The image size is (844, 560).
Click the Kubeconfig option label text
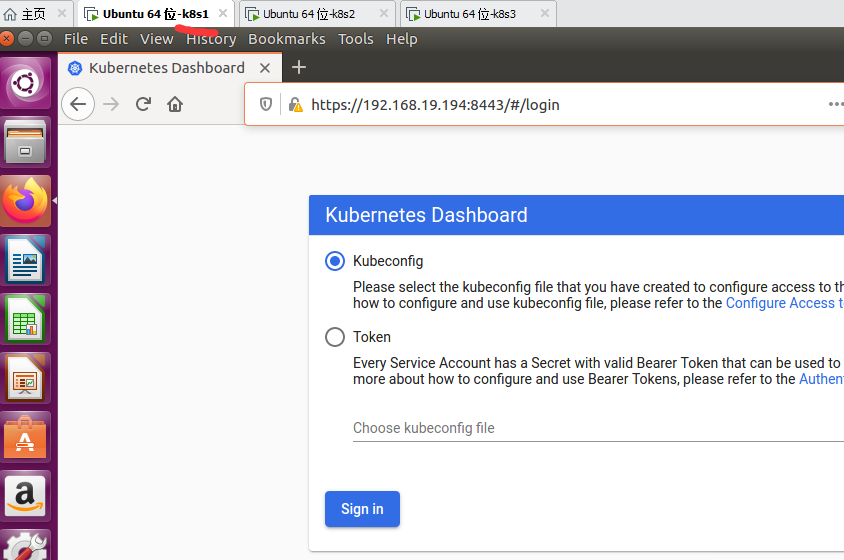tap(388, 261)
